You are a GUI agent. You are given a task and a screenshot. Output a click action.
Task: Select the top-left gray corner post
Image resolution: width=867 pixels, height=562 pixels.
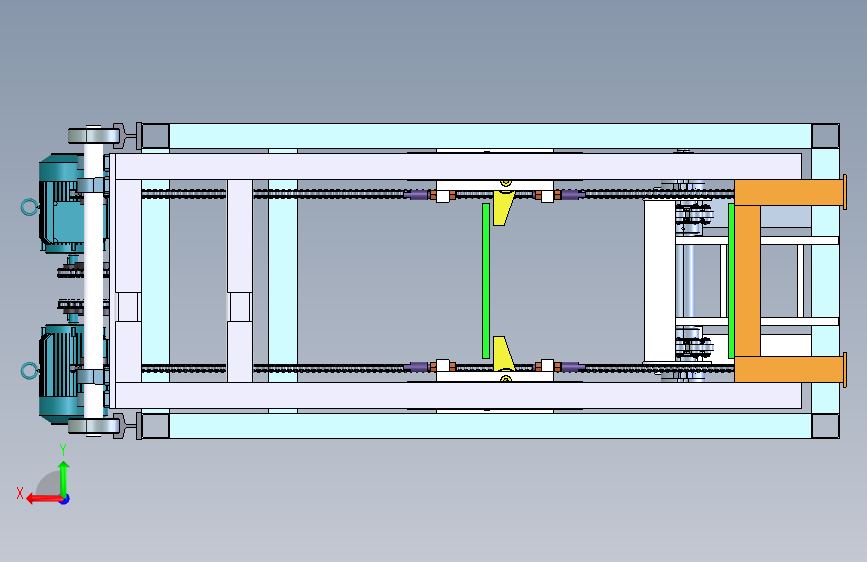click(155, 136)
